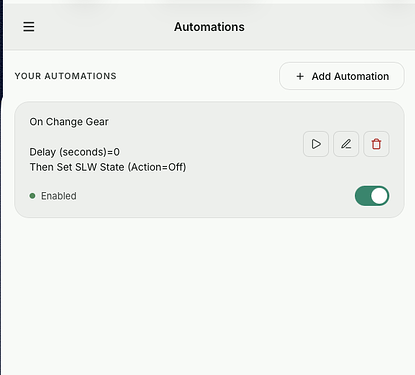Open the On Change Gear automation title
Screen dimensions: 415x375
pyautogui.click(x=69, y=122)
